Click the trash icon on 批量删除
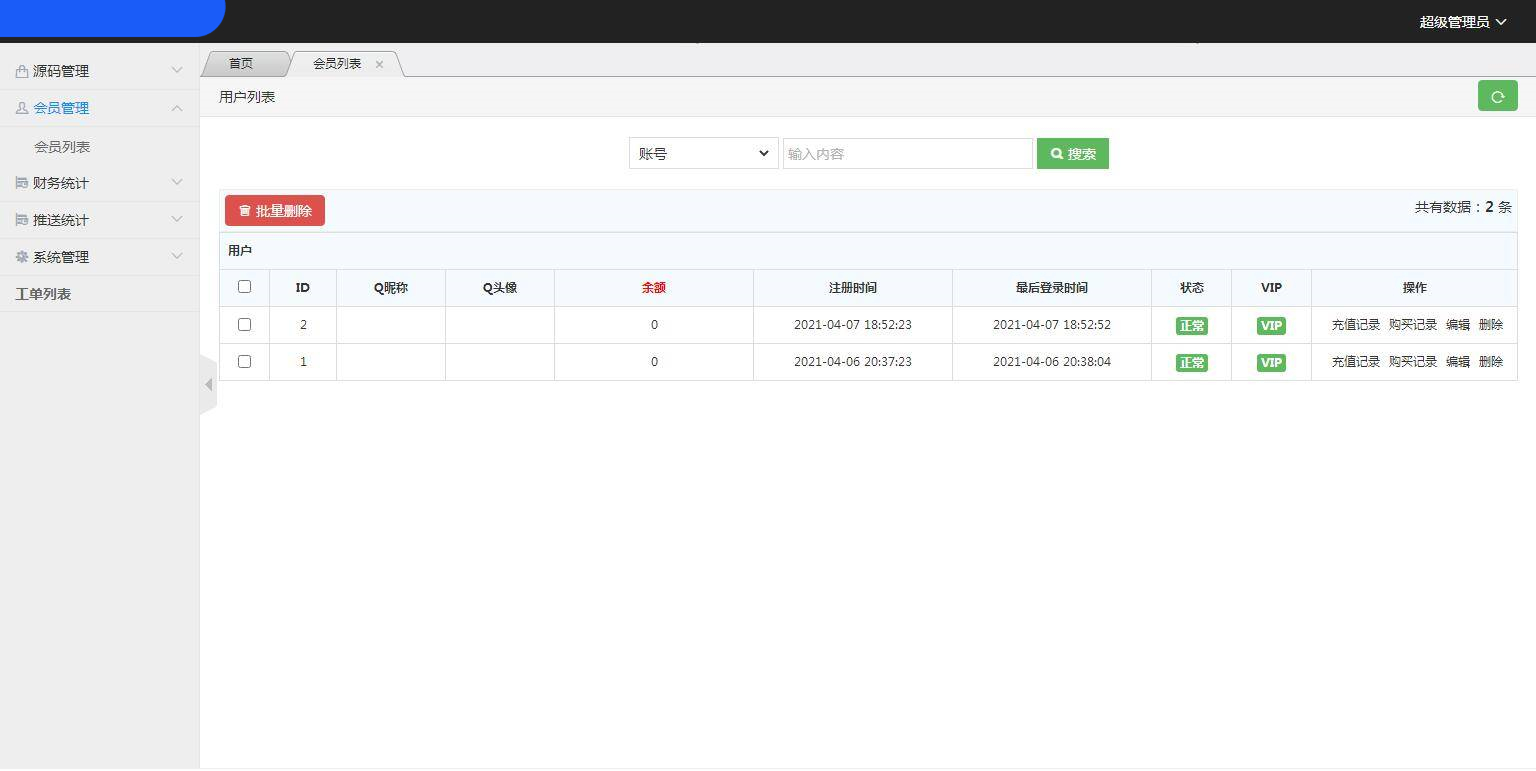This screenshot has height=771, width=1536. 246,210
